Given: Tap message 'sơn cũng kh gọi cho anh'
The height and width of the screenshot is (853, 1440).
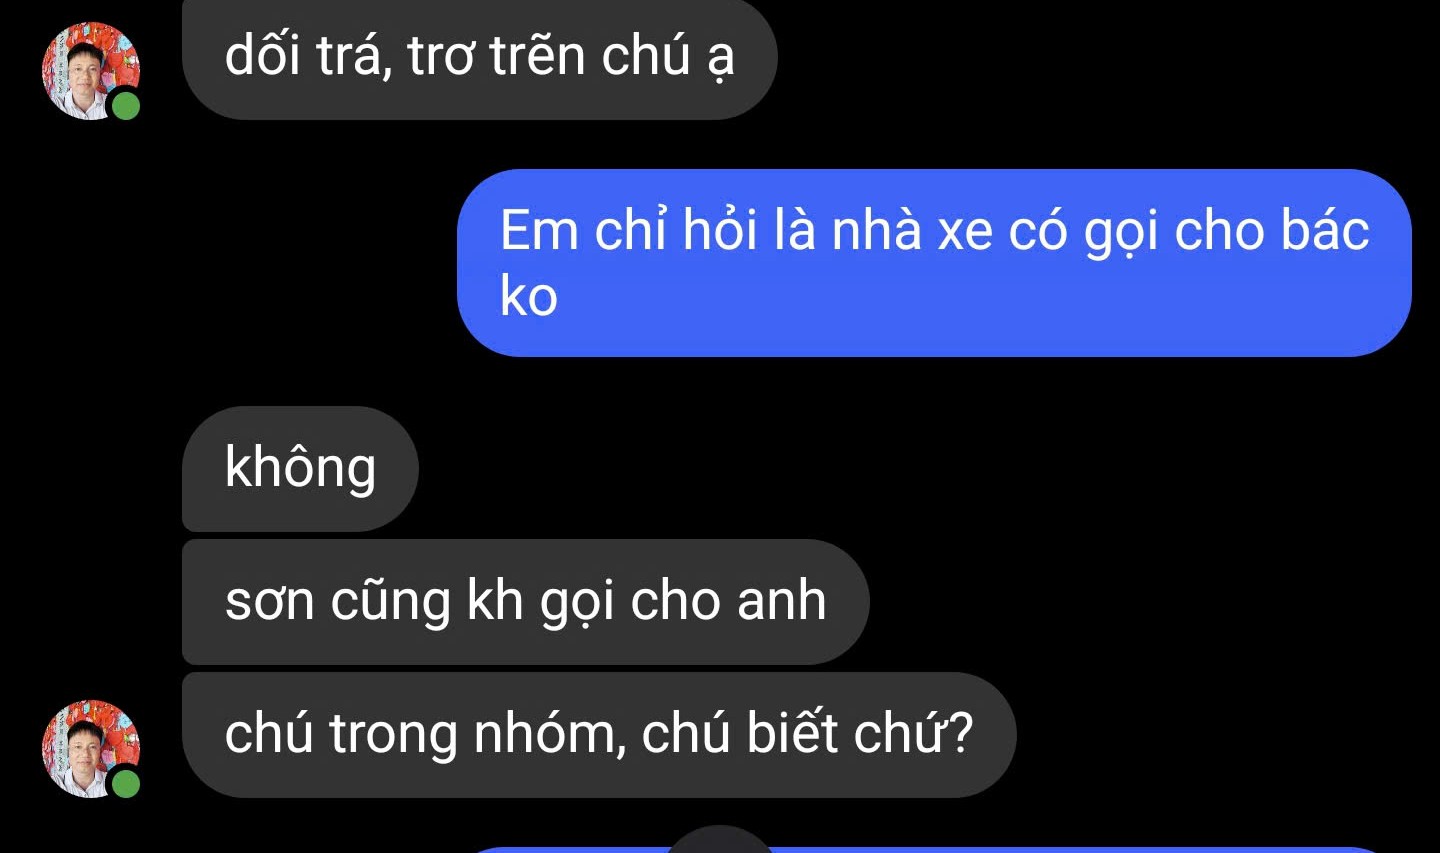Looking at the screenshot, I should (526, 602).
